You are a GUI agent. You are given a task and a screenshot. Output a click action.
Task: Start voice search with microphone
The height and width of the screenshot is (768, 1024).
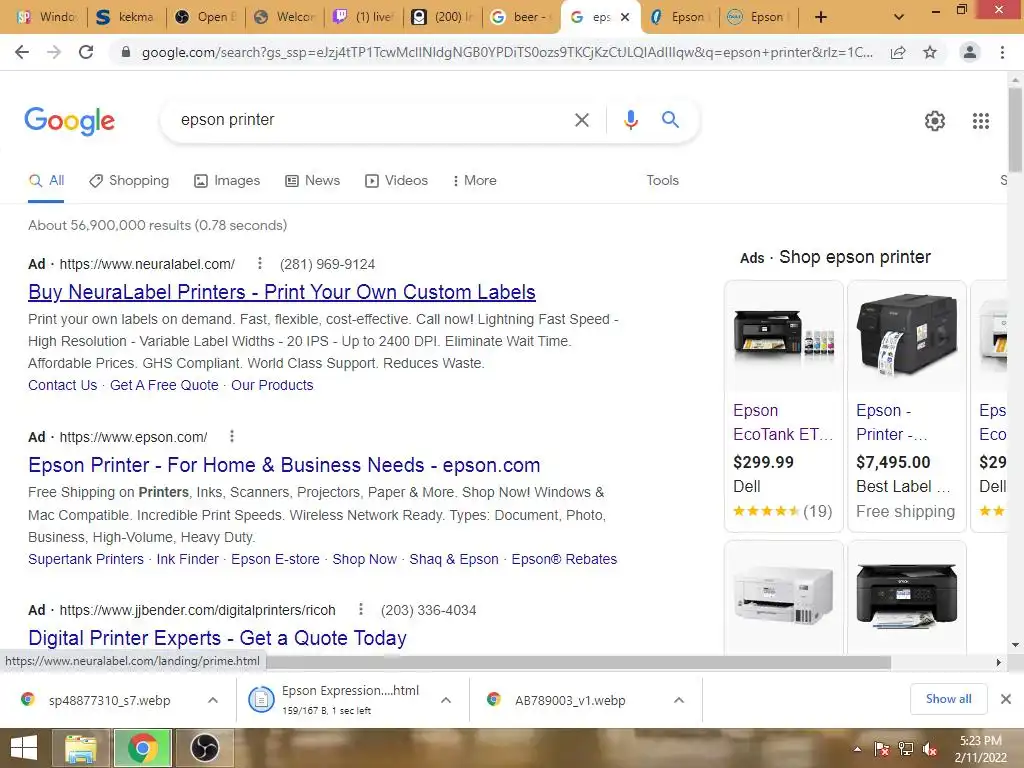click(x=630, y=120)
